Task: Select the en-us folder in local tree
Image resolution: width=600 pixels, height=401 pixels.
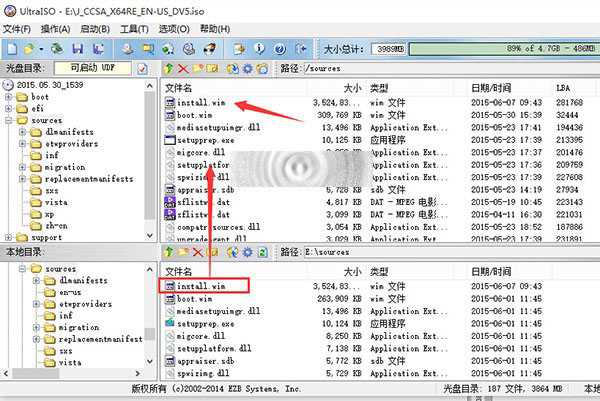Action: [70, 292]
